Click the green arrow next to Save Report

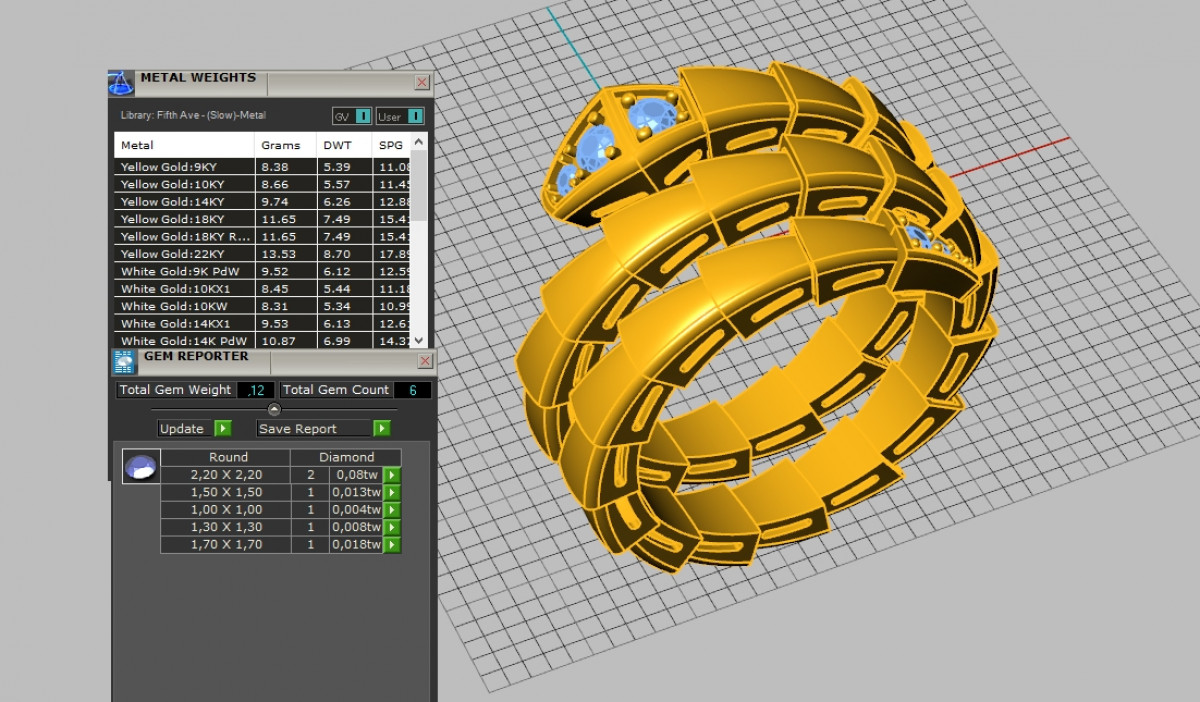[381, 428]
